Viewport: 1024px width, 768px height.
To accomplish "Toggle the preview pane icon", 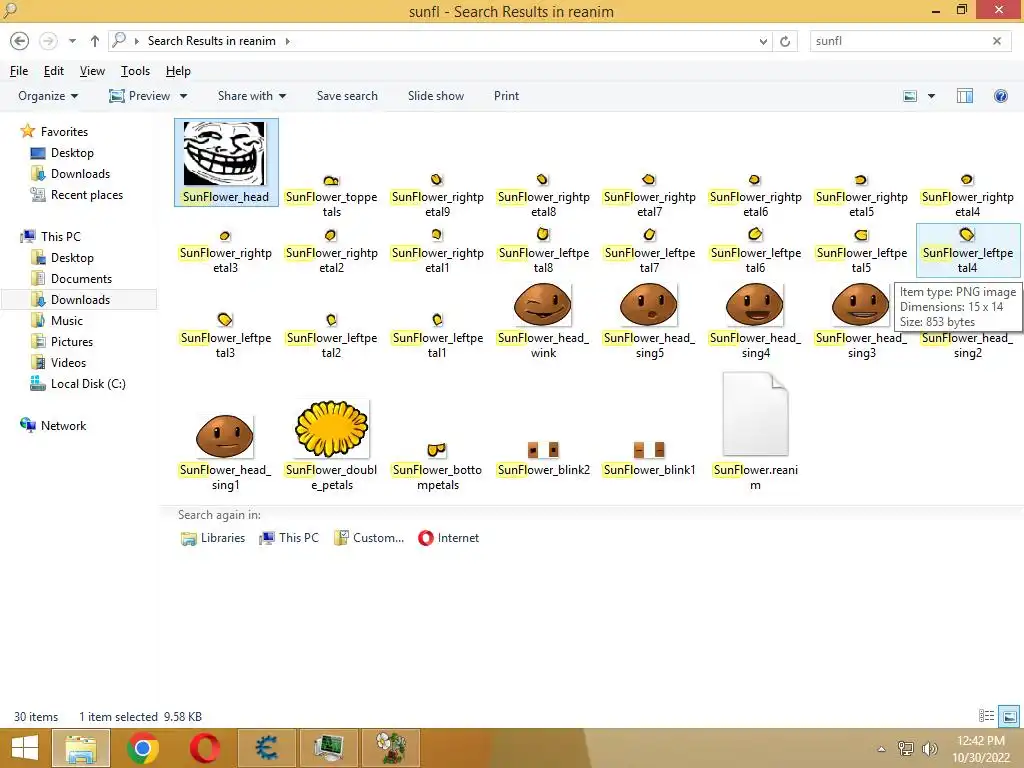I will click(965, 96).
